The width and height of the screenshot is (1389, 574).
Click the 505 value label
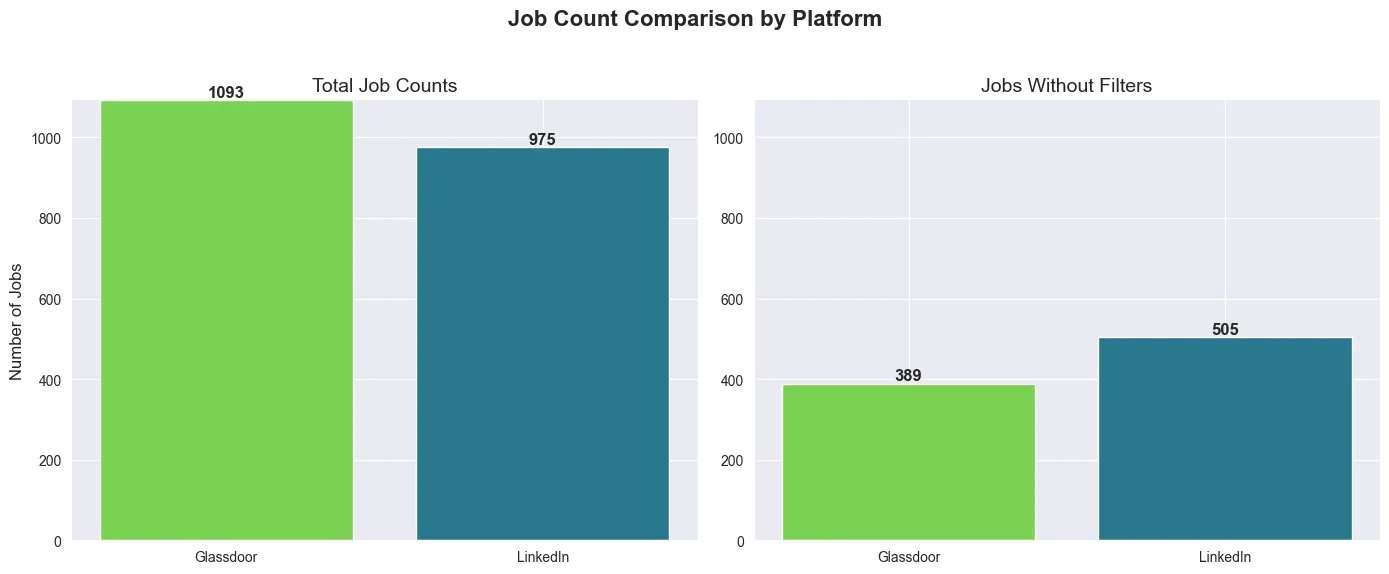click(x=1225, y=329)
